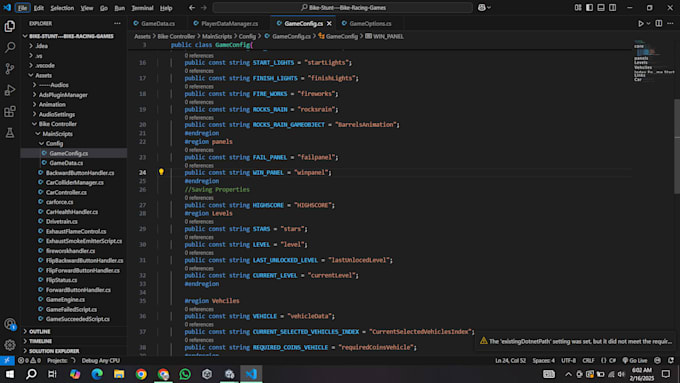The width and height of the screenshot is (680, 383).
Task: Open the Customize Layout icon
Action: (578, 8)
